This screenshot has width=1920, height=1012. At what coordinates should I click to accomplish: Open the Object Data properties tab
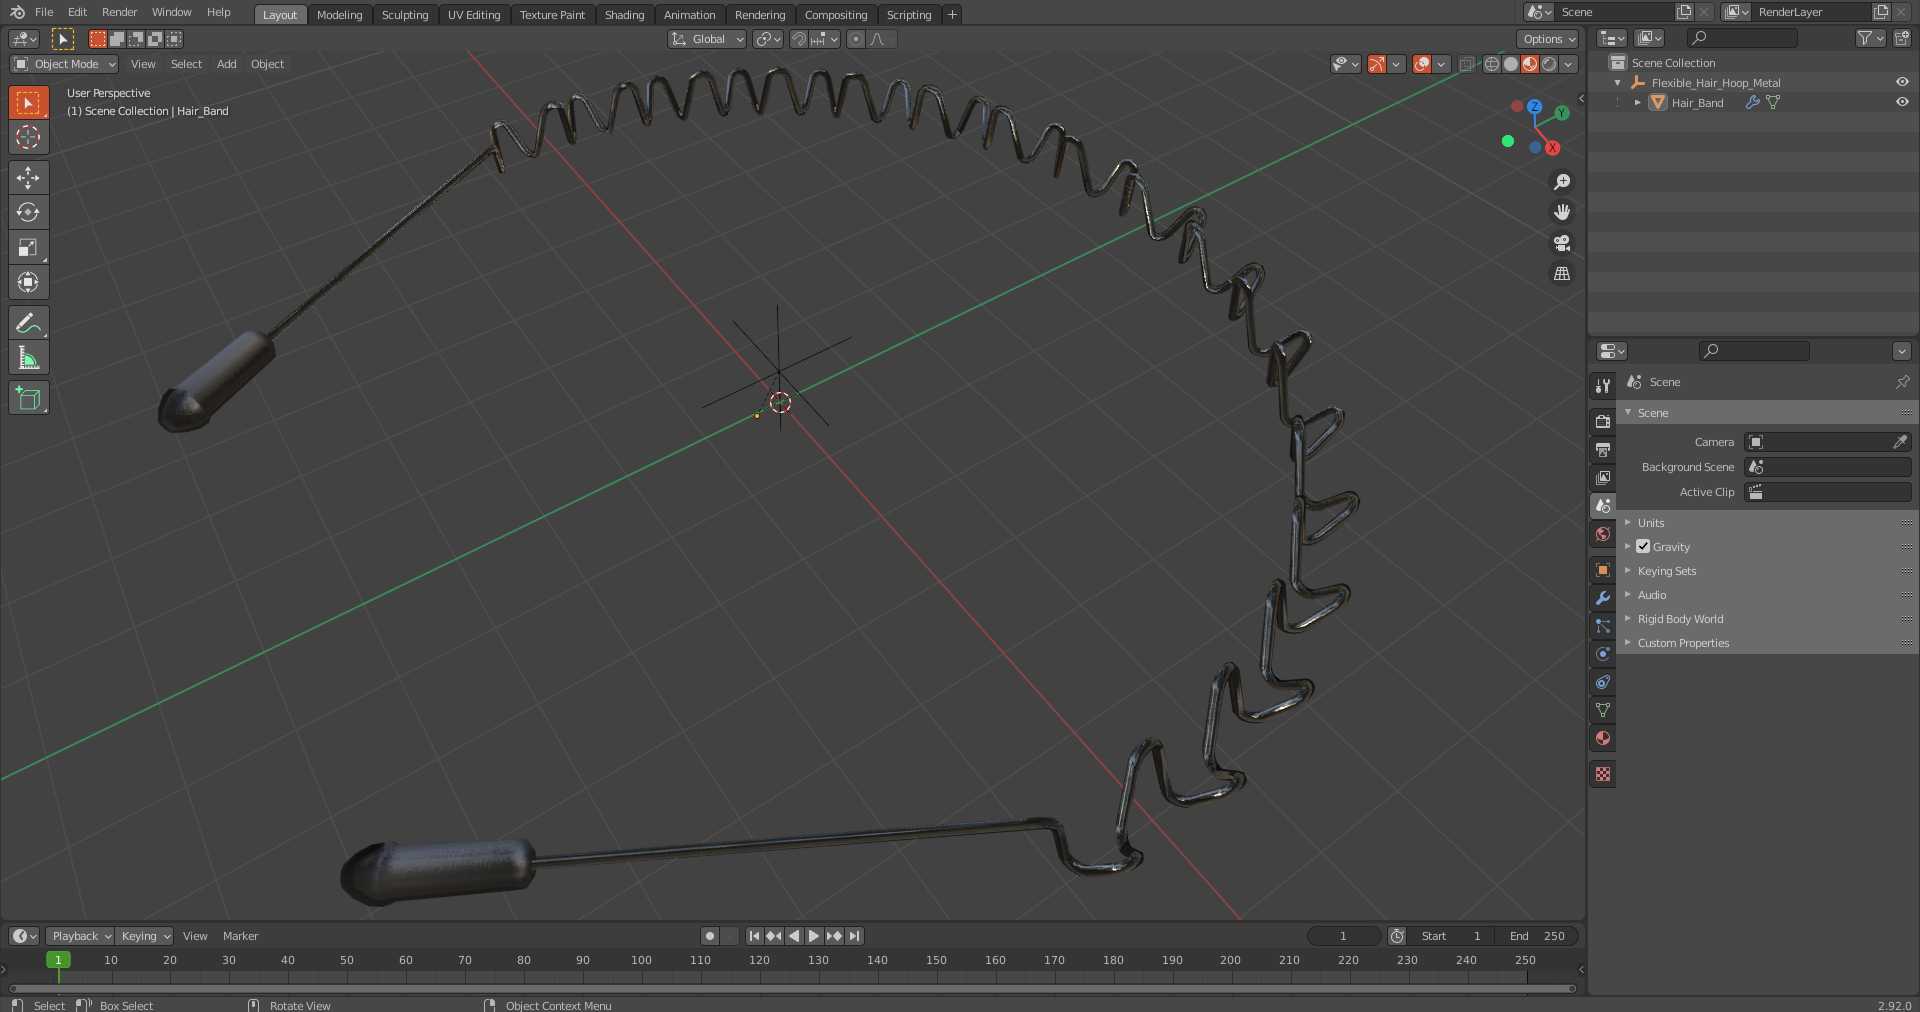(x=1603, y=710)
